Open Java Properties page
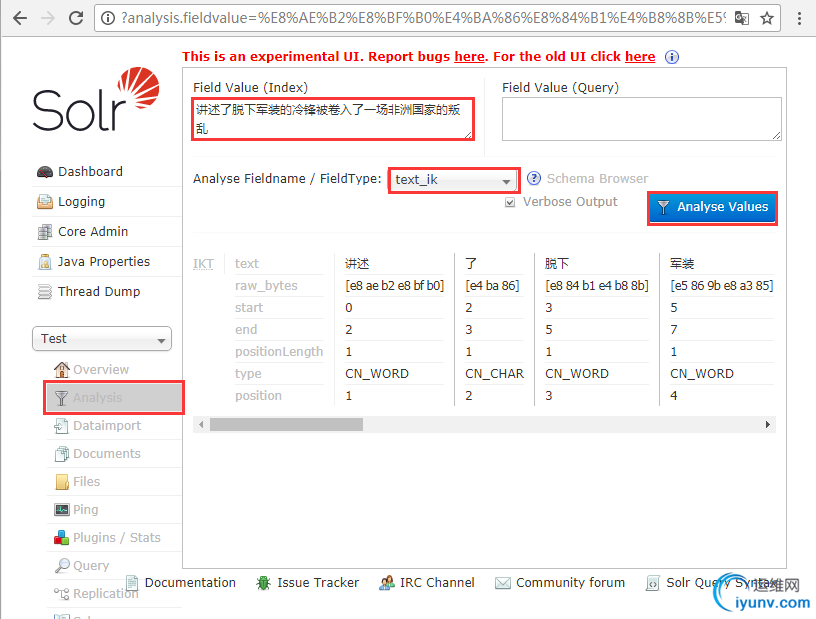 tap(104, 261)
